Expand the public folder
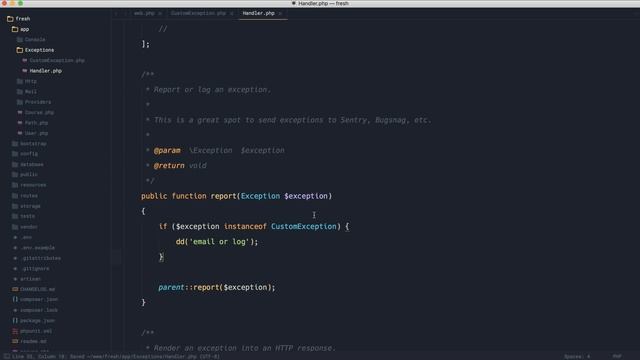 click(x=25, y=175)
